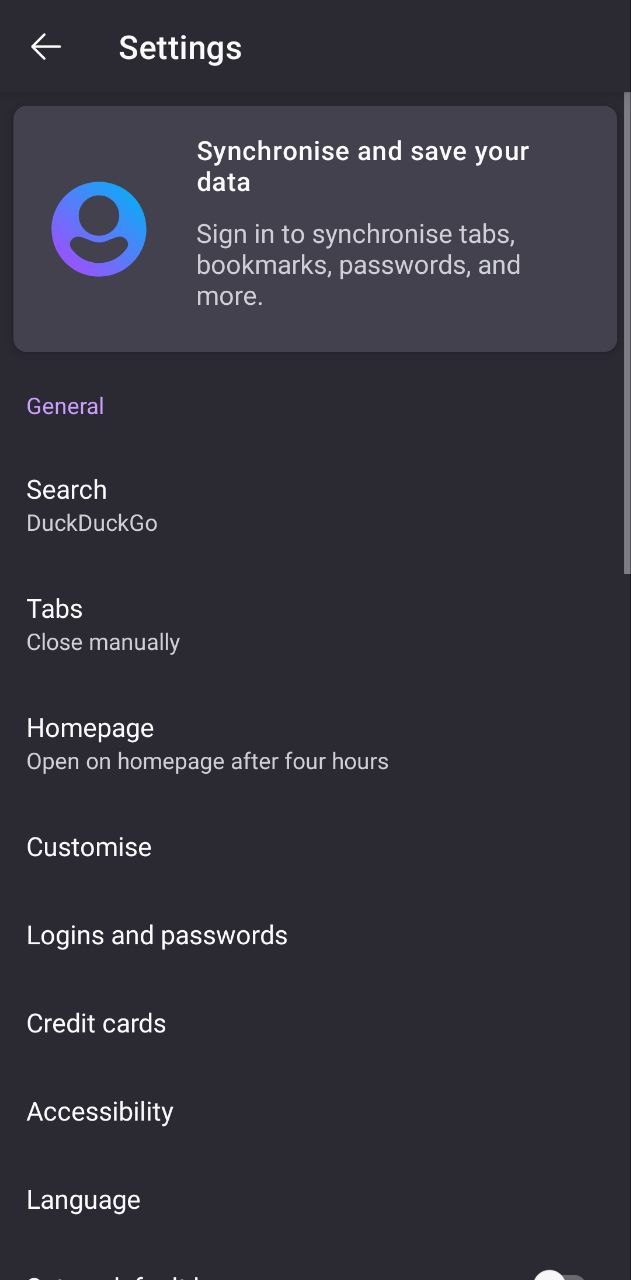
Task: Open the Search settings entry
Action: [x=315, y=505]
